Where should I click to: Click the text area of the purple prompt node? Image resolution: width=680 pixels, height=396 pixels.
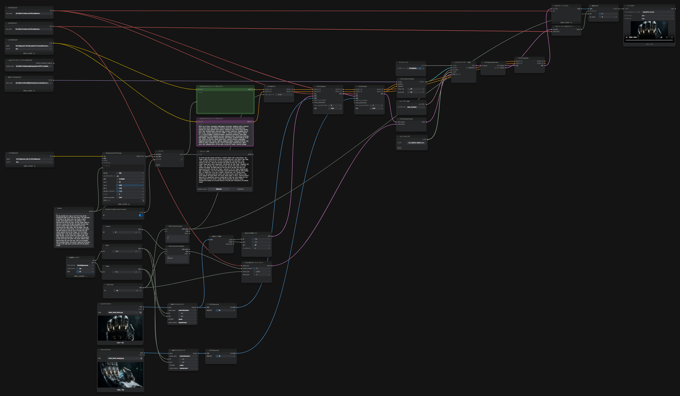225,134
